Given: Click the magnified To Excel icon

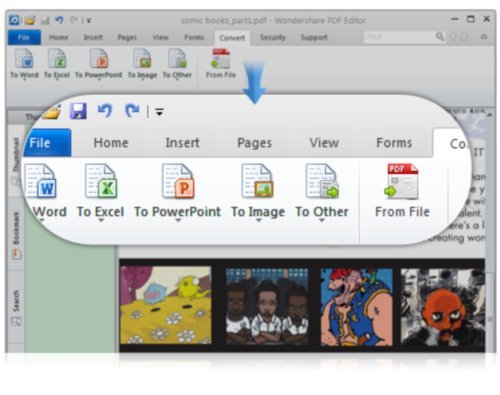Looking at the screenshot, I should coord(101,181).
